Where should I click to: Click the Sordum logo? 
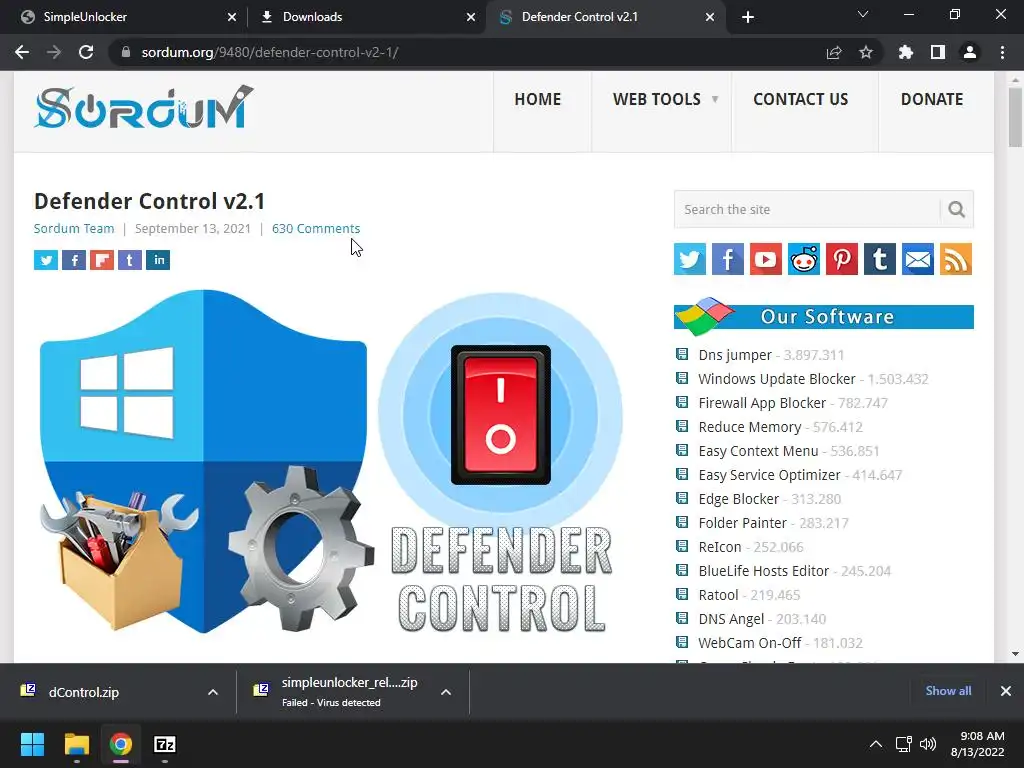144,107
